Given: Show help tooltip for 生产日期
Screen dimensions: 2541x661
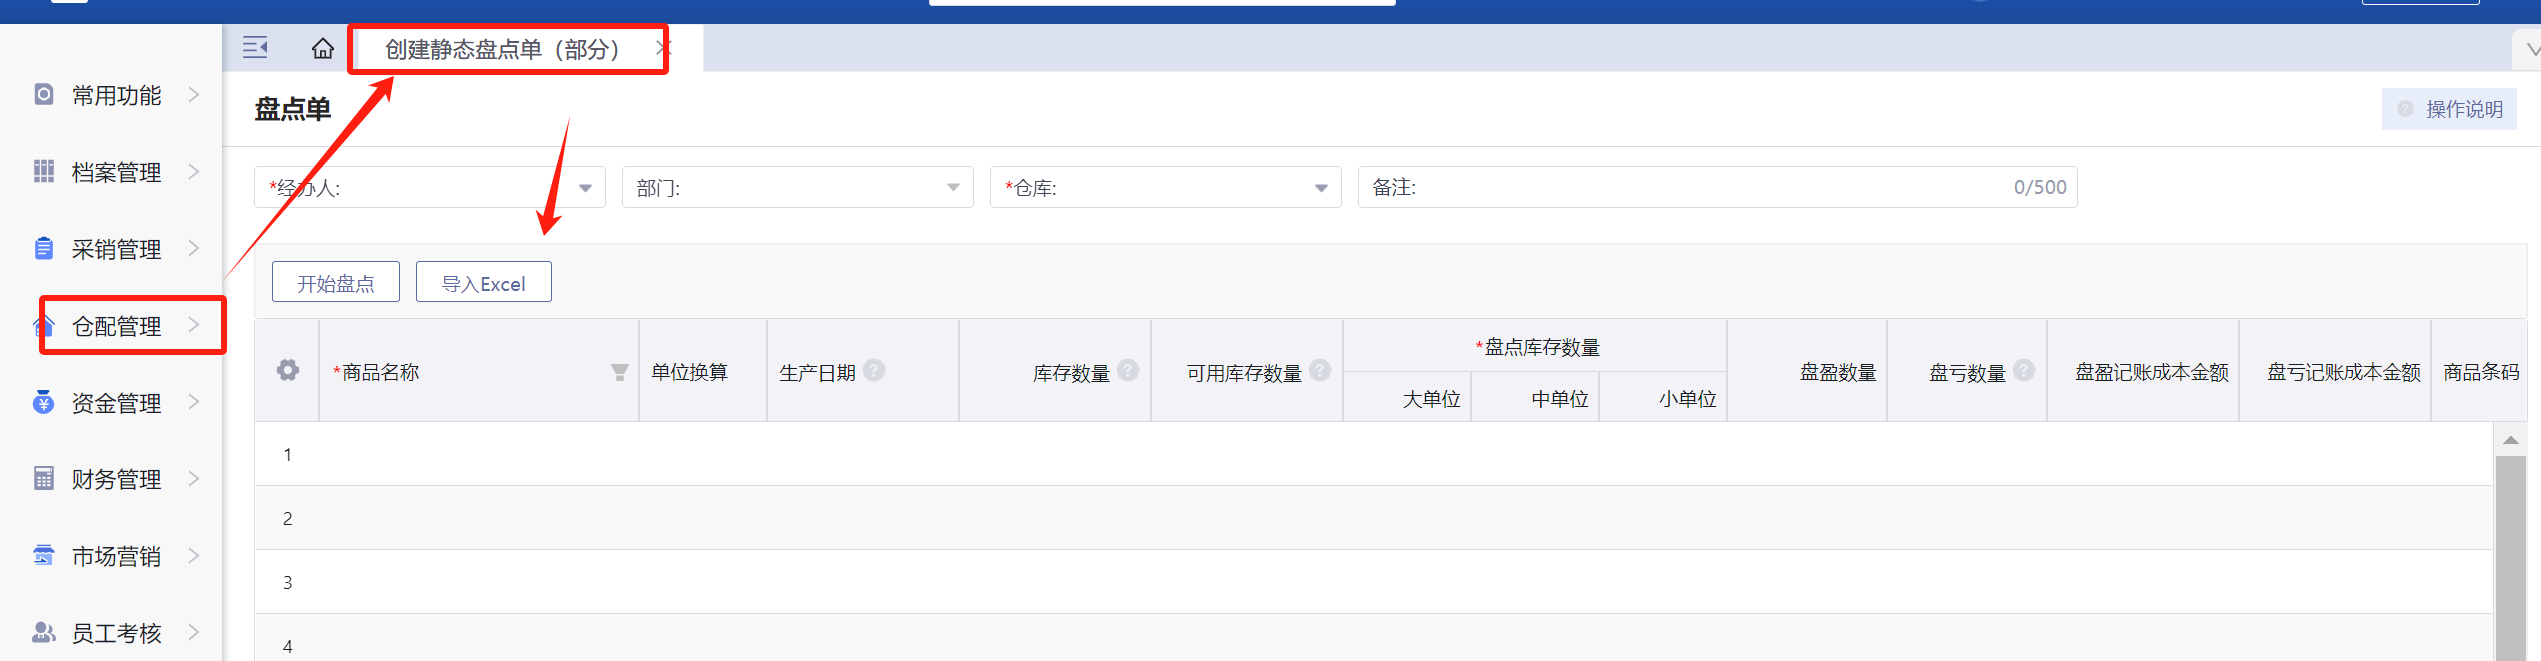Looking at the screenshot, I should pos(874,371).
